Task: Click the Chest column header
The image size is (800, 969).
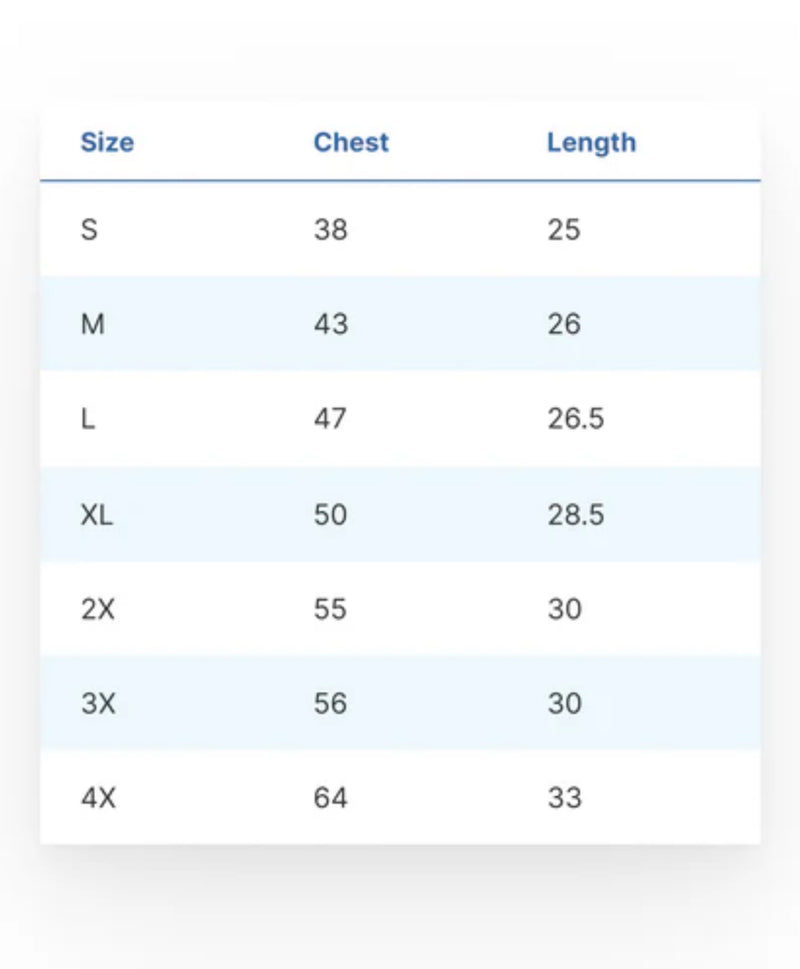Action: 351,142
